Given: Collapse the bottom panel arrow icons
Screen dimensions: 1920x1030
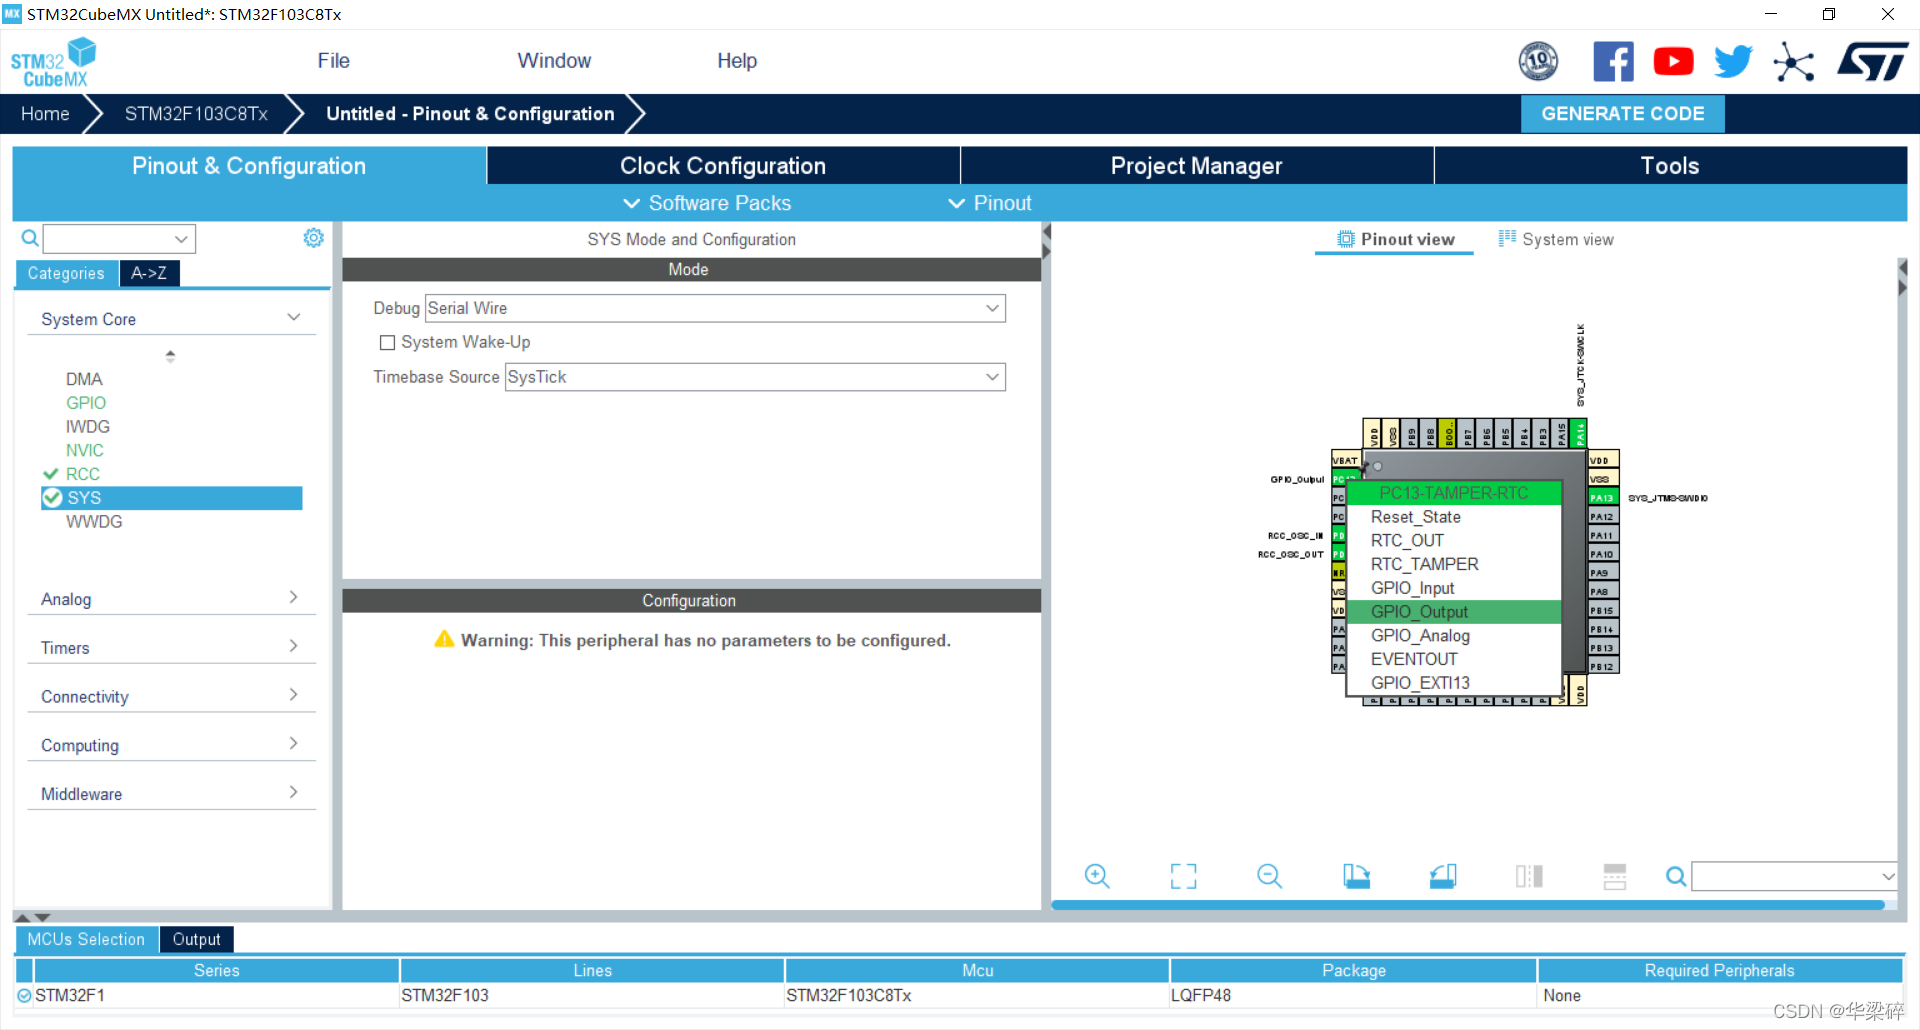Looking at the screenshot, I should [x=32, y=917].
